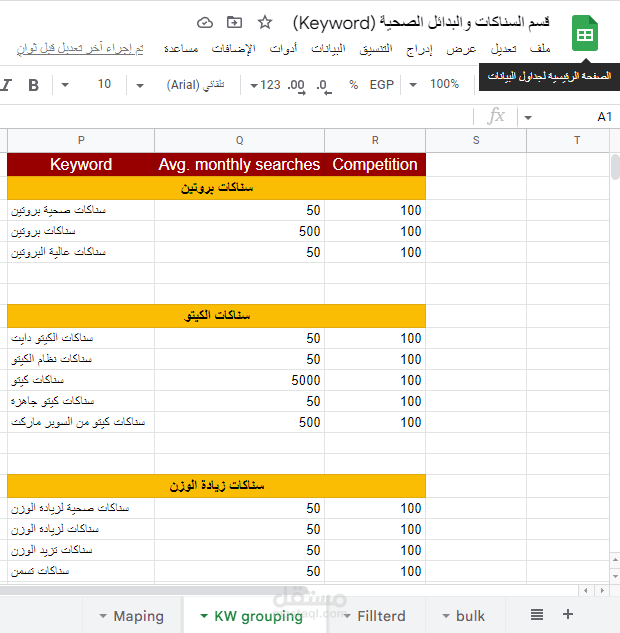The height and width of the screenshot is (633, 620).
Task: Open the مساعدة (Help) menu
Action: point(181,48)
